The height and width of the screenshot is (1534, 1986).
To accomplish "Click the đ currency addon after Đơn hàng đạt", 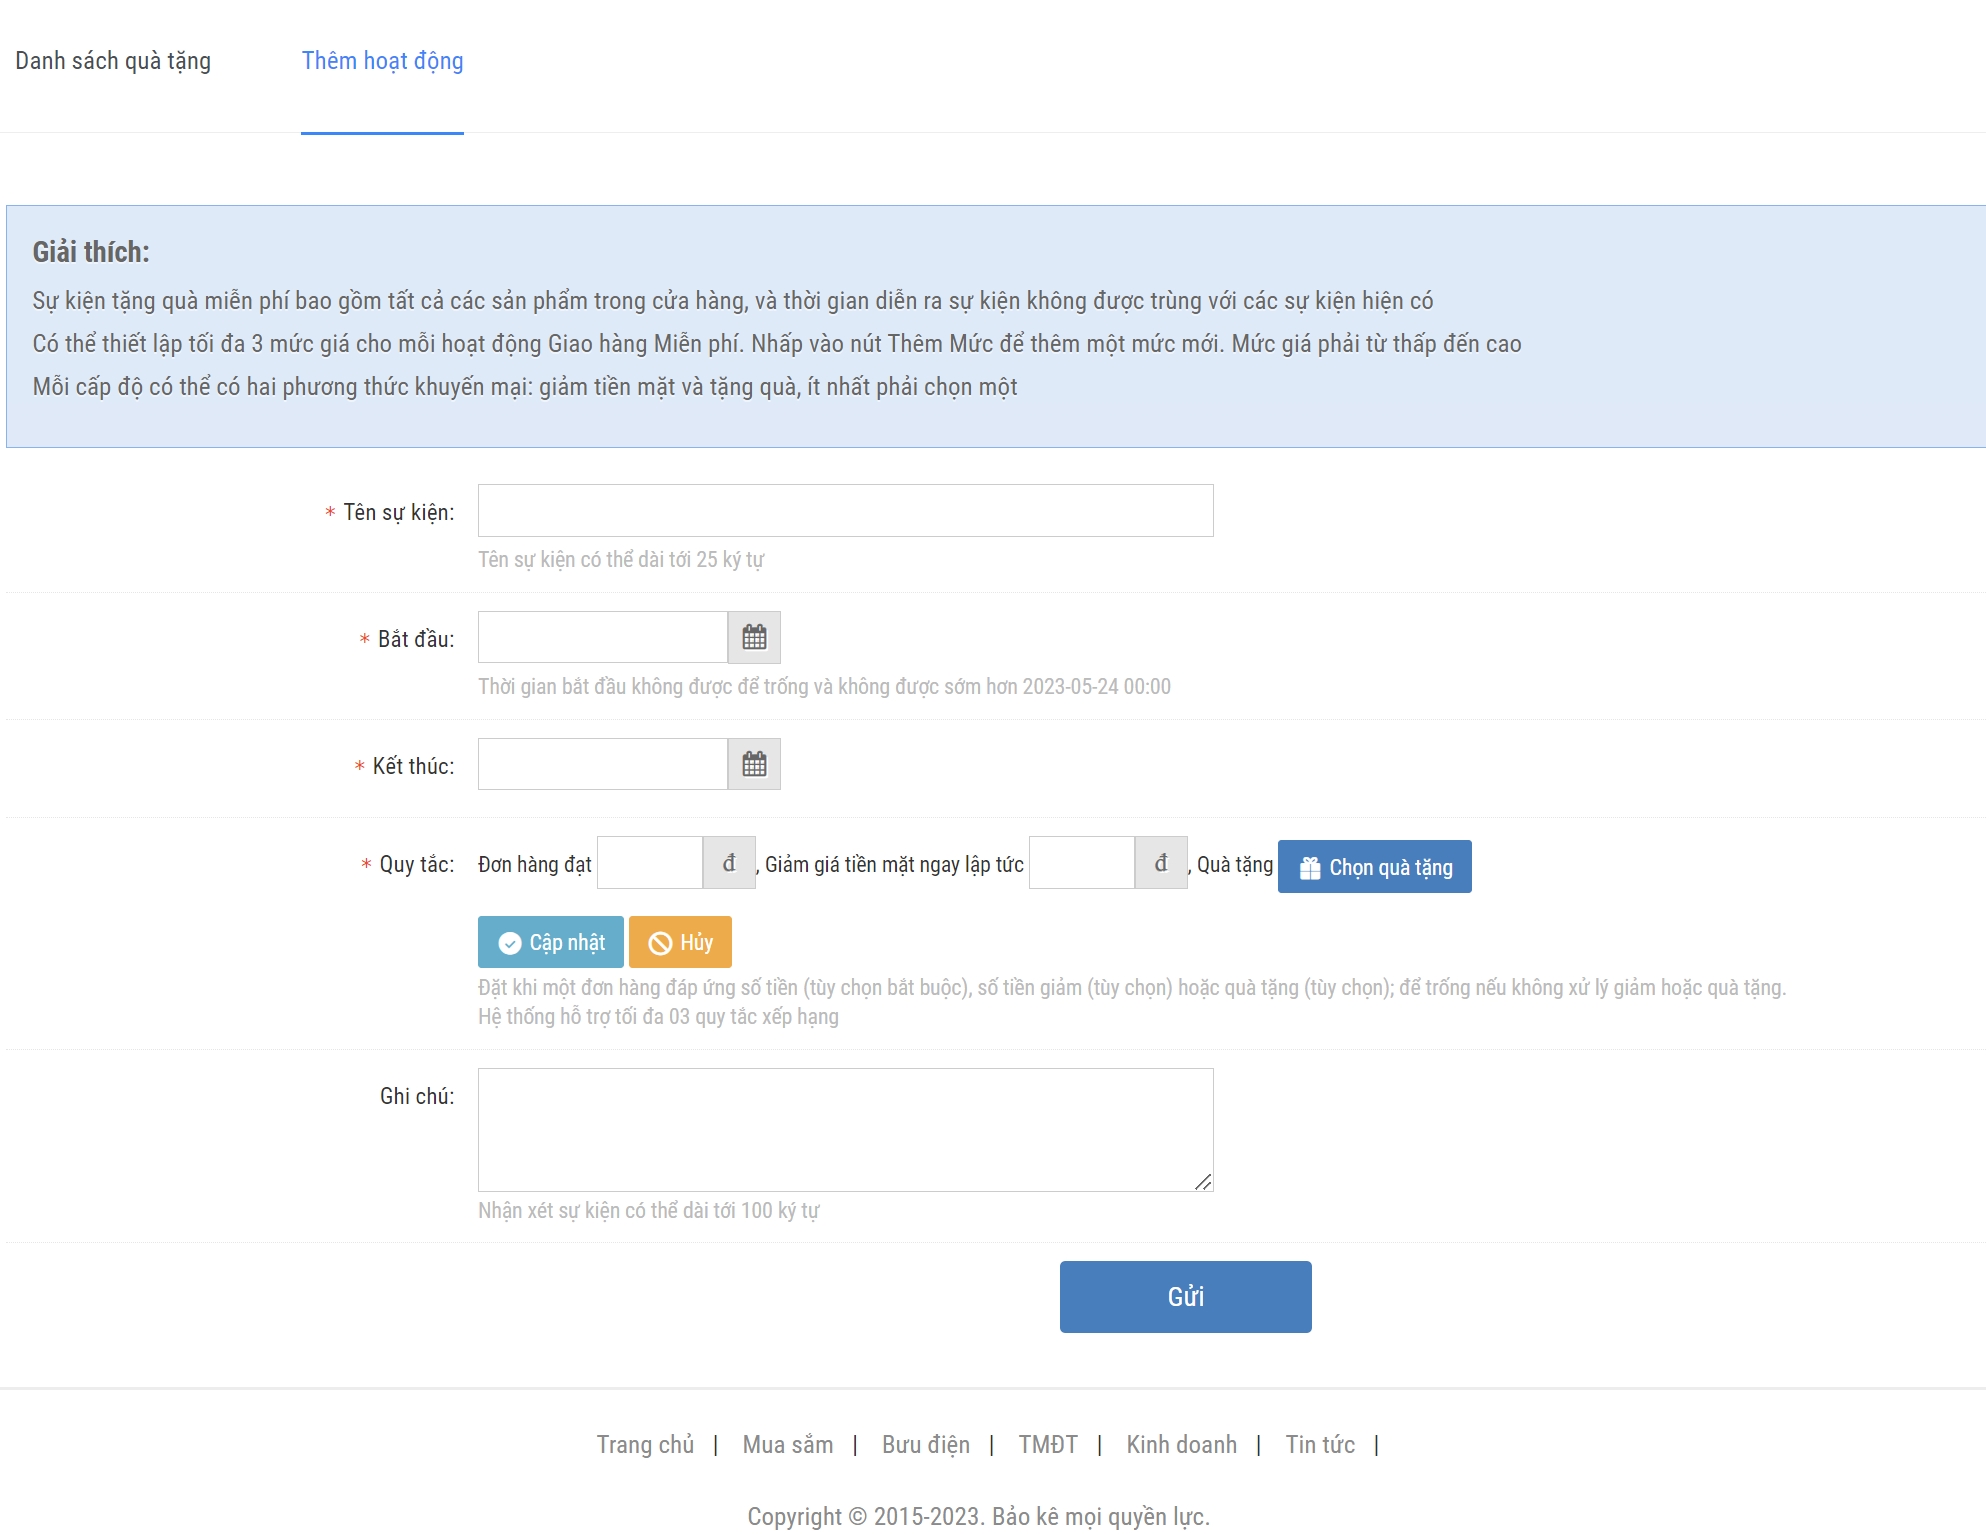I will [x=729, y=863].
